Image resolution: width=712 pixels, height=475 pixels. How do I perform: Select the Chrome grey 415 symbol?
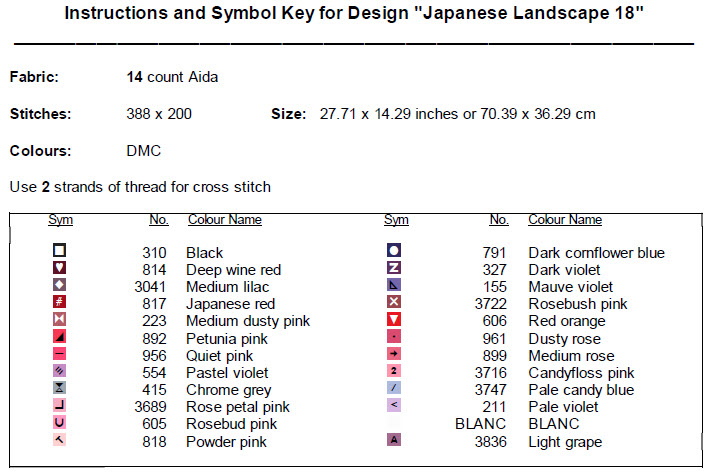click(60, 388)
